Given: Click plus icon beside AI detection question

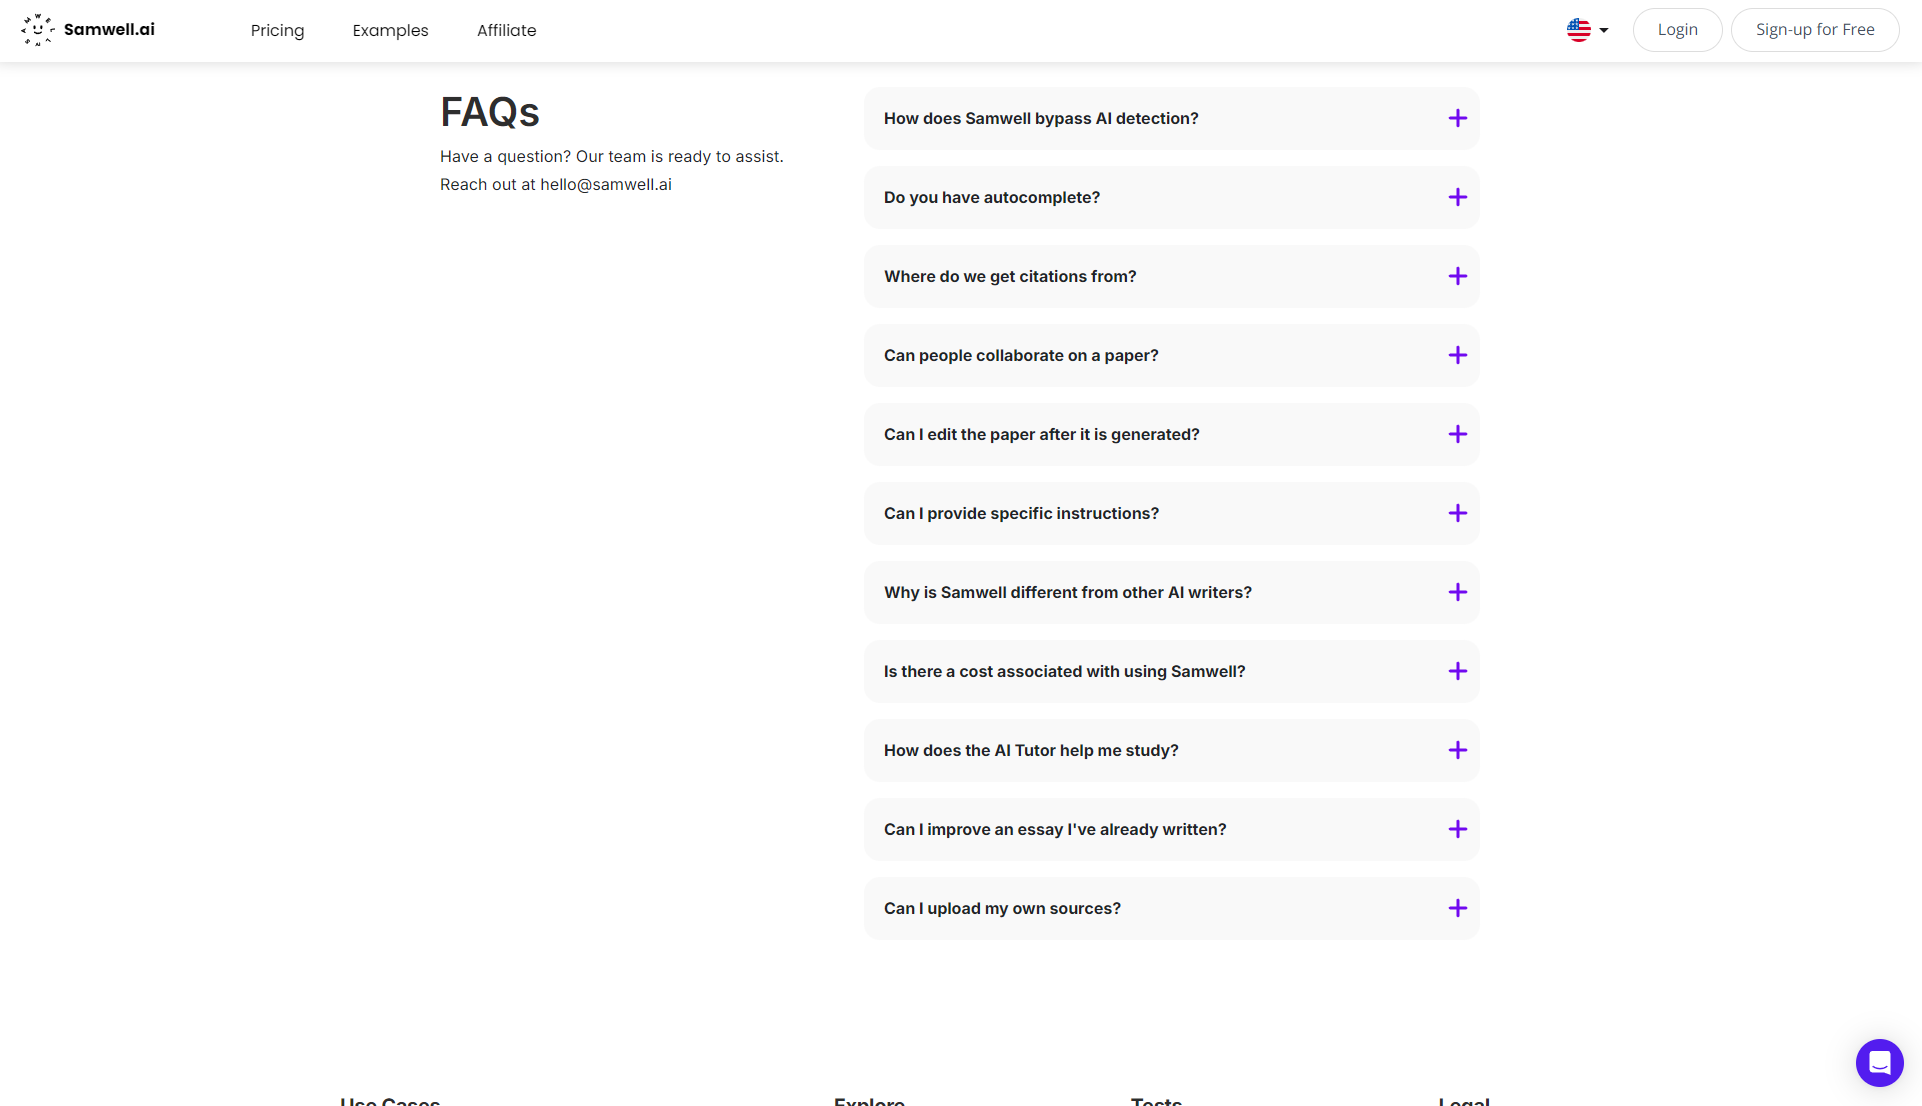Looking at the screenshot, I should point(1457,118).
